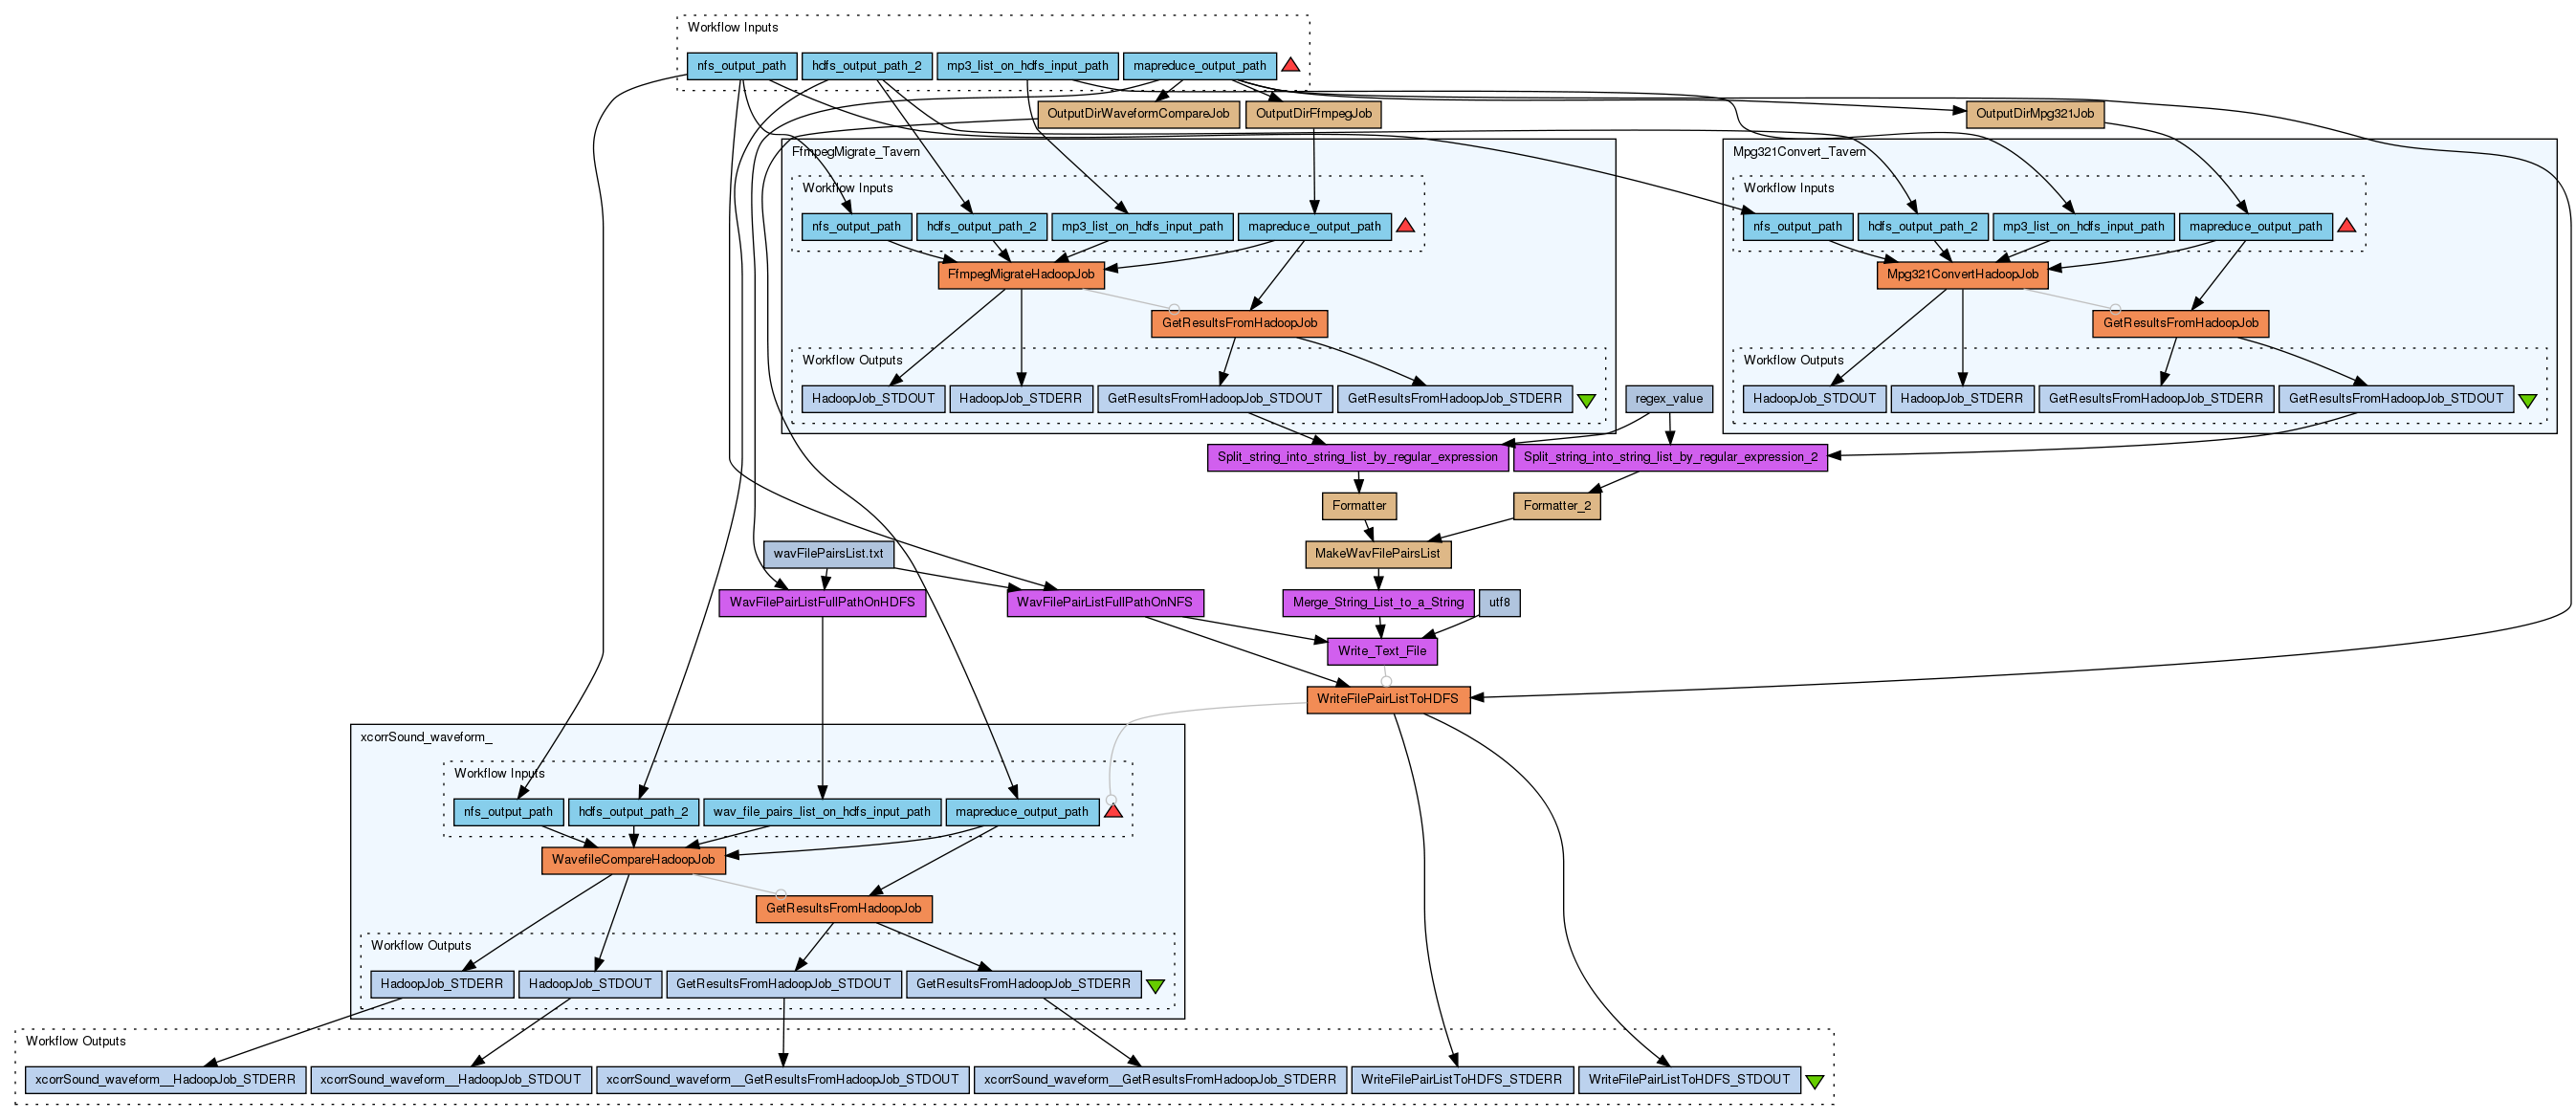
Task: Click green triangle after WriteFilePairListToHDFS_STDOUT output
Action: 1815,1082
